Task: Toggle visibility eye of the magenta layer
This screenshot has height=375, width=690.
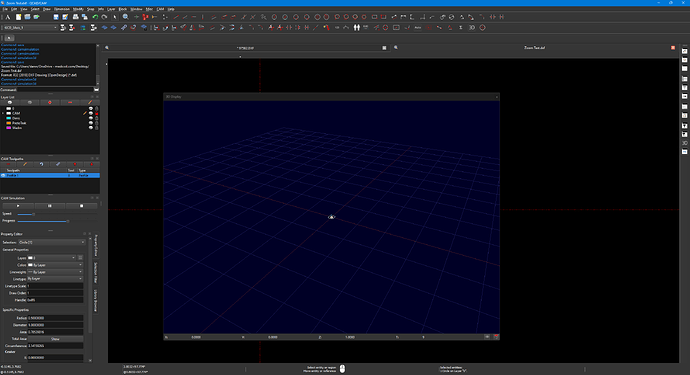Action: [x=91, y=128]
